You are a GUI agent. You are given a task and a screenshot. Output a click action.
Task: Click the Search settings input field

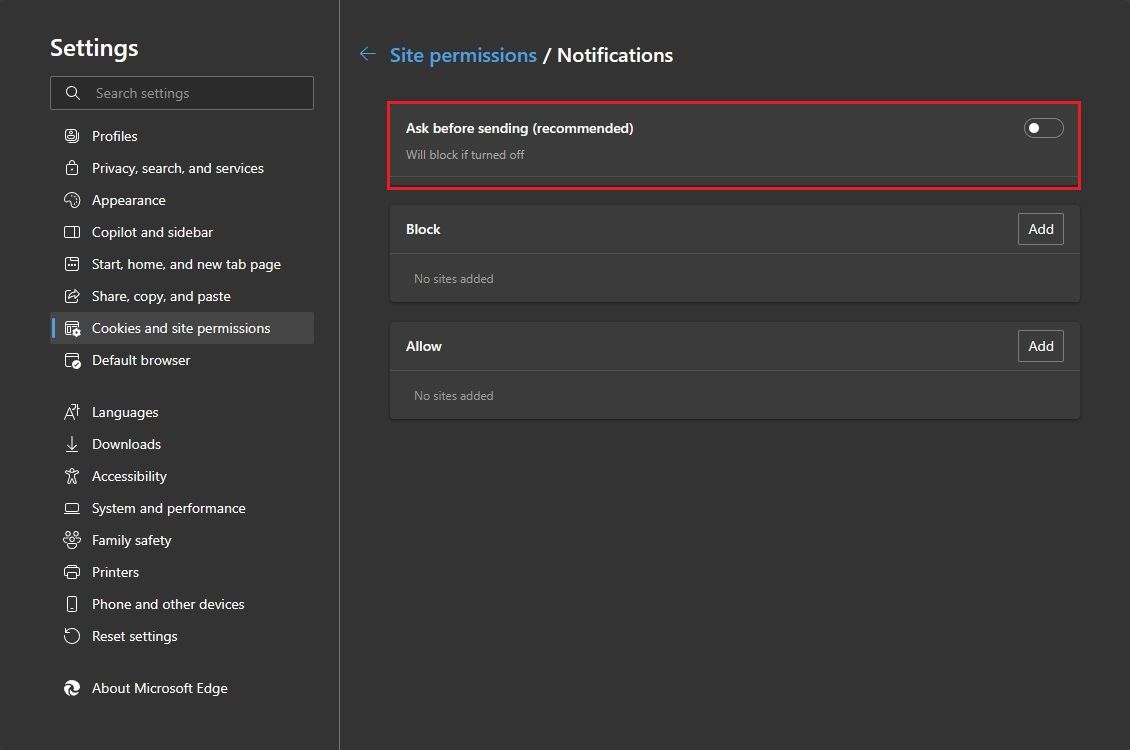click(181, 93)
